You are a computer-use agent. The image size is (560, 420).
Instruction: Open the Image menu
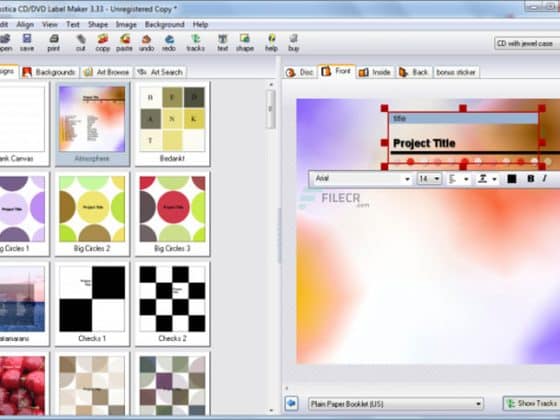pos(126,25)
